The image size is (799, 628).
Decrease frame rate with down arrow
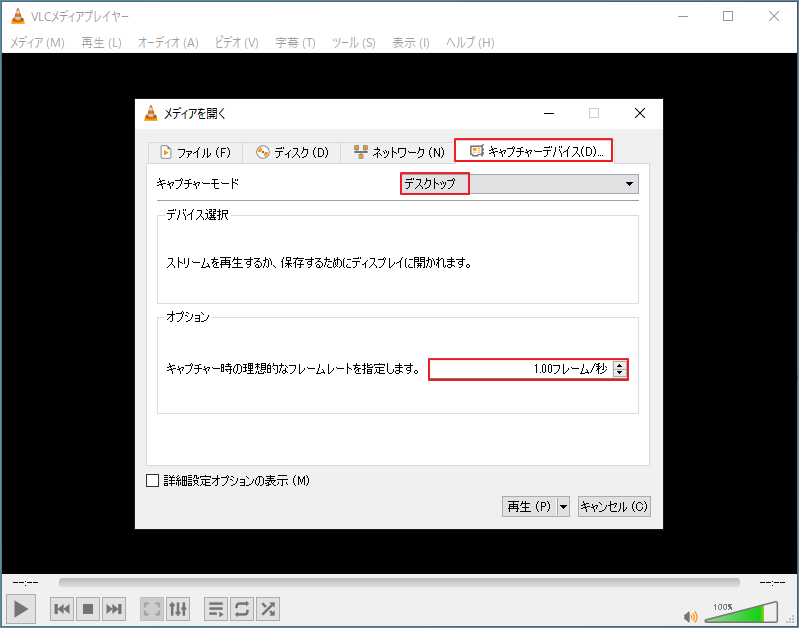point(620,373)
